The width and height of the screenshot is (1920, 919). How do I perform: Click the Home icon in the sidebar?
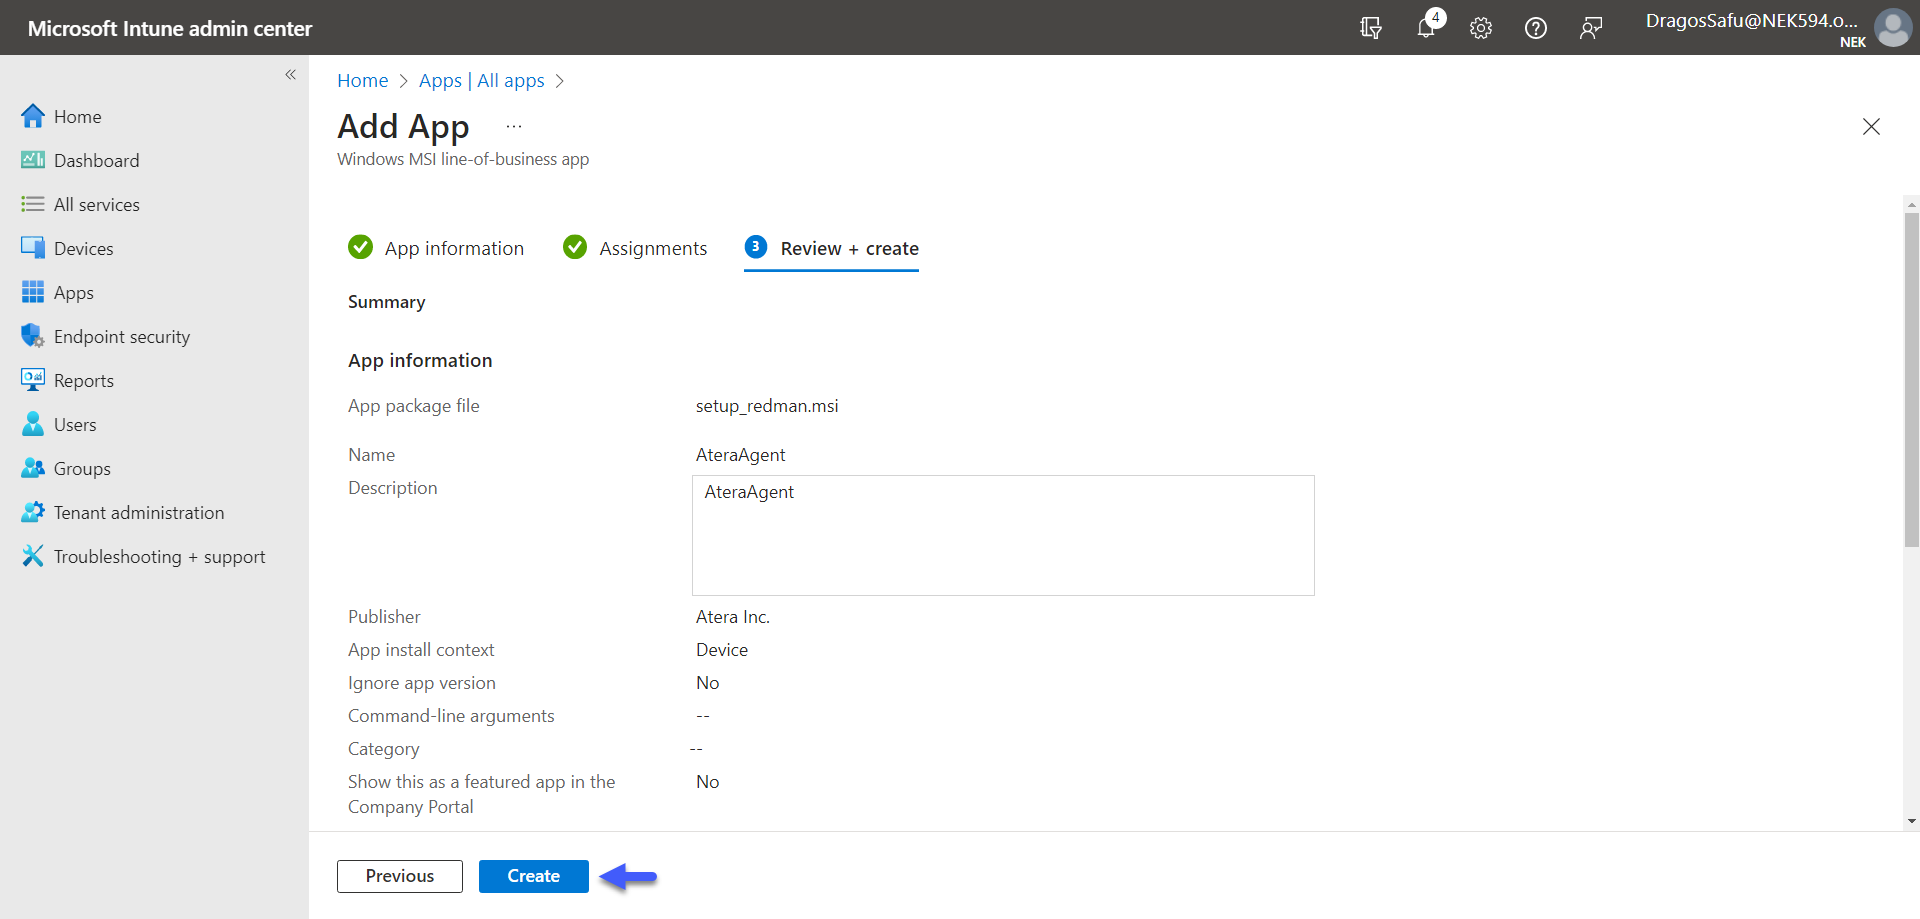(x=33, y=116)
